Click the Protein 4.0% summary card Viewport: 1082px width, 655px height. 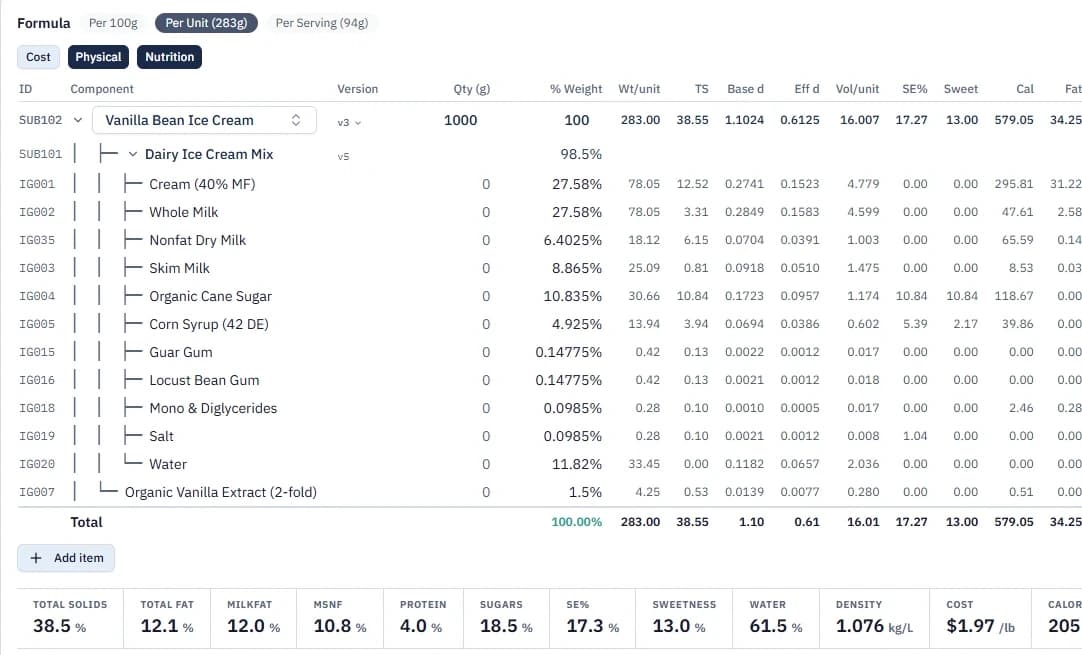[423, 618]
